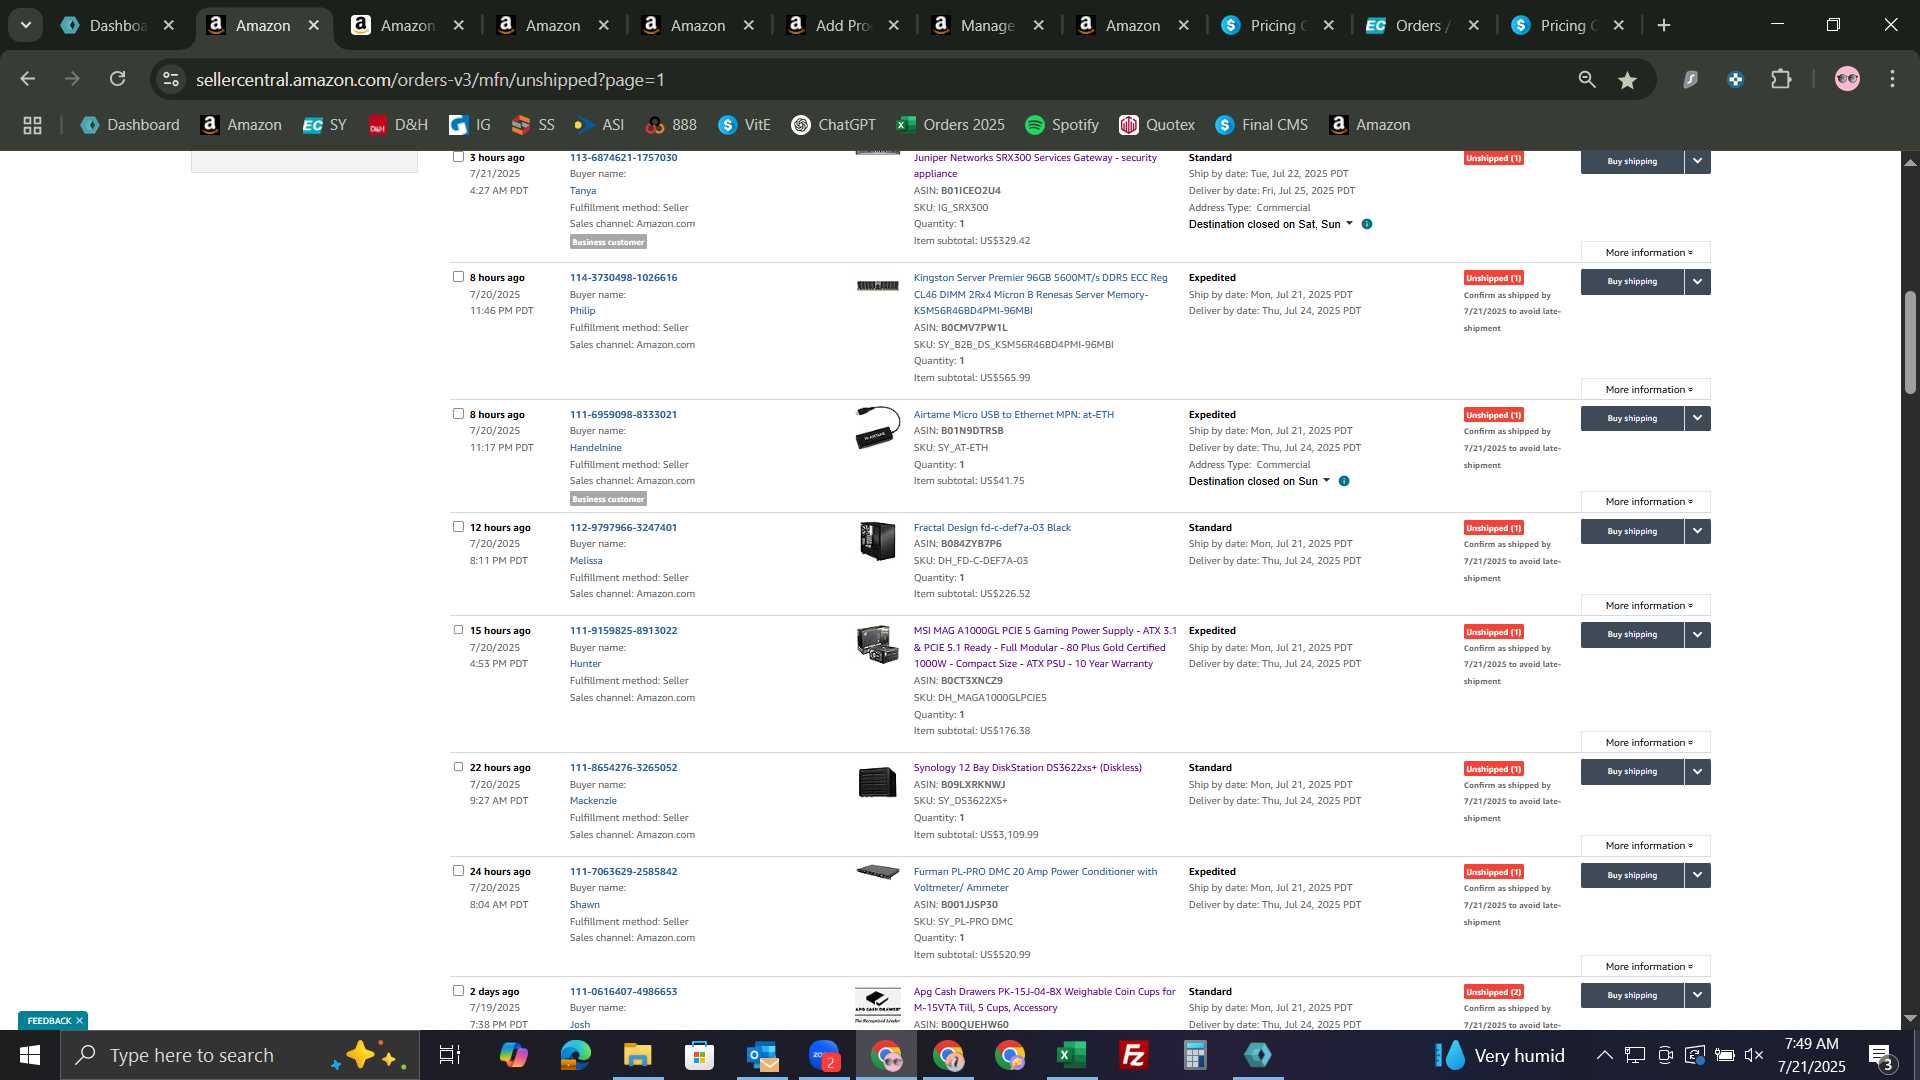Close the Dashboard tab

[x=169, y=25]
